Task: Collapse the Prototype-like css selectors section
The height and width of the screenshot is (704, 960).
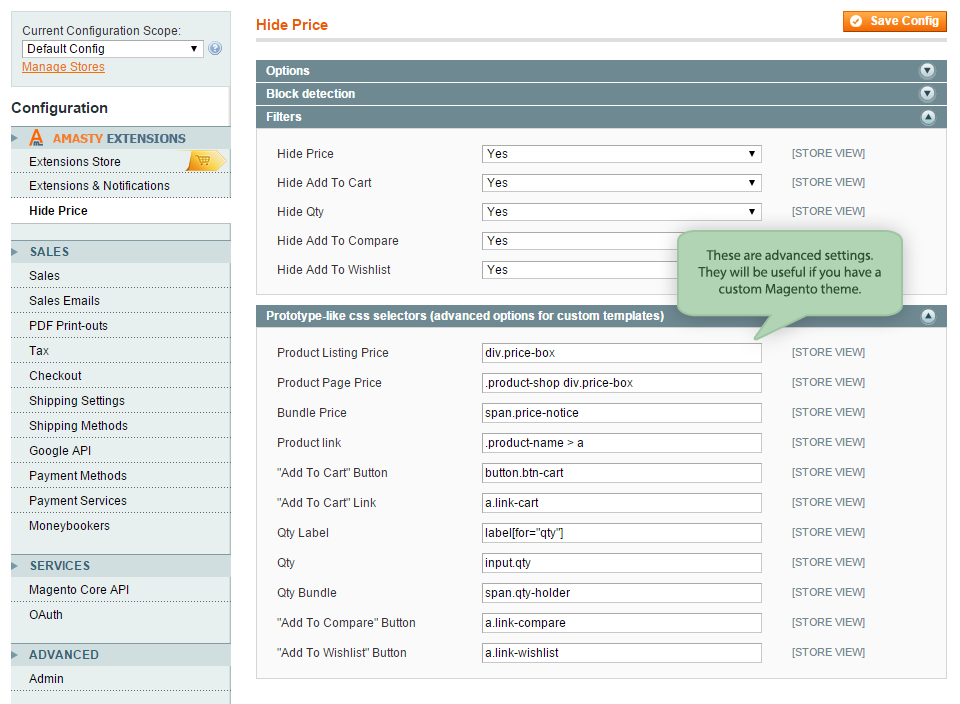Action: [x=928, y=316]
